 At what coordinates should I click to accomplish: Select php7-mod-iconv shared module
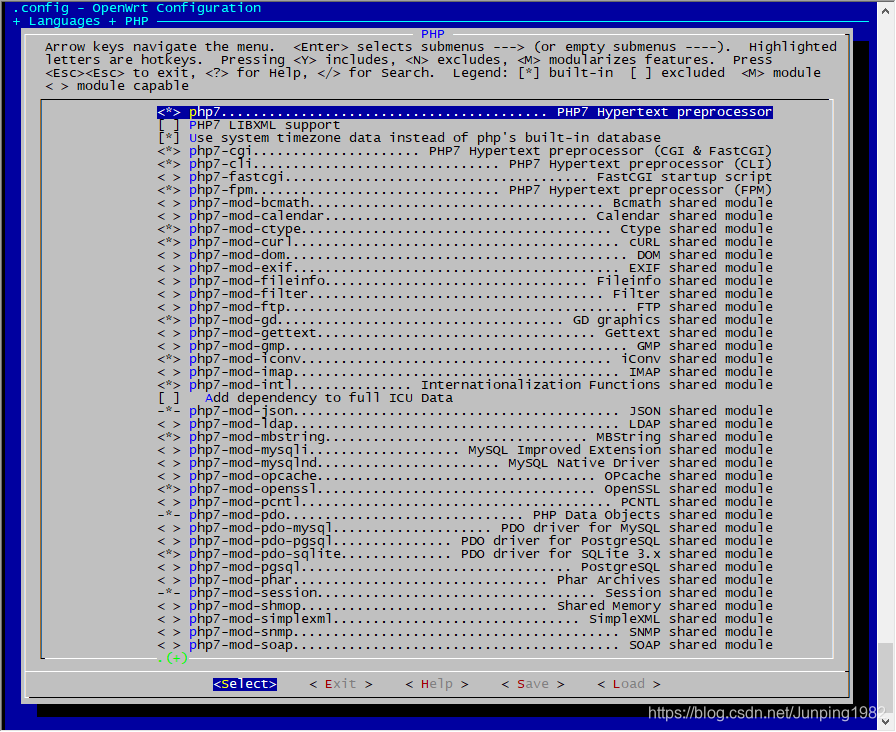465,359
